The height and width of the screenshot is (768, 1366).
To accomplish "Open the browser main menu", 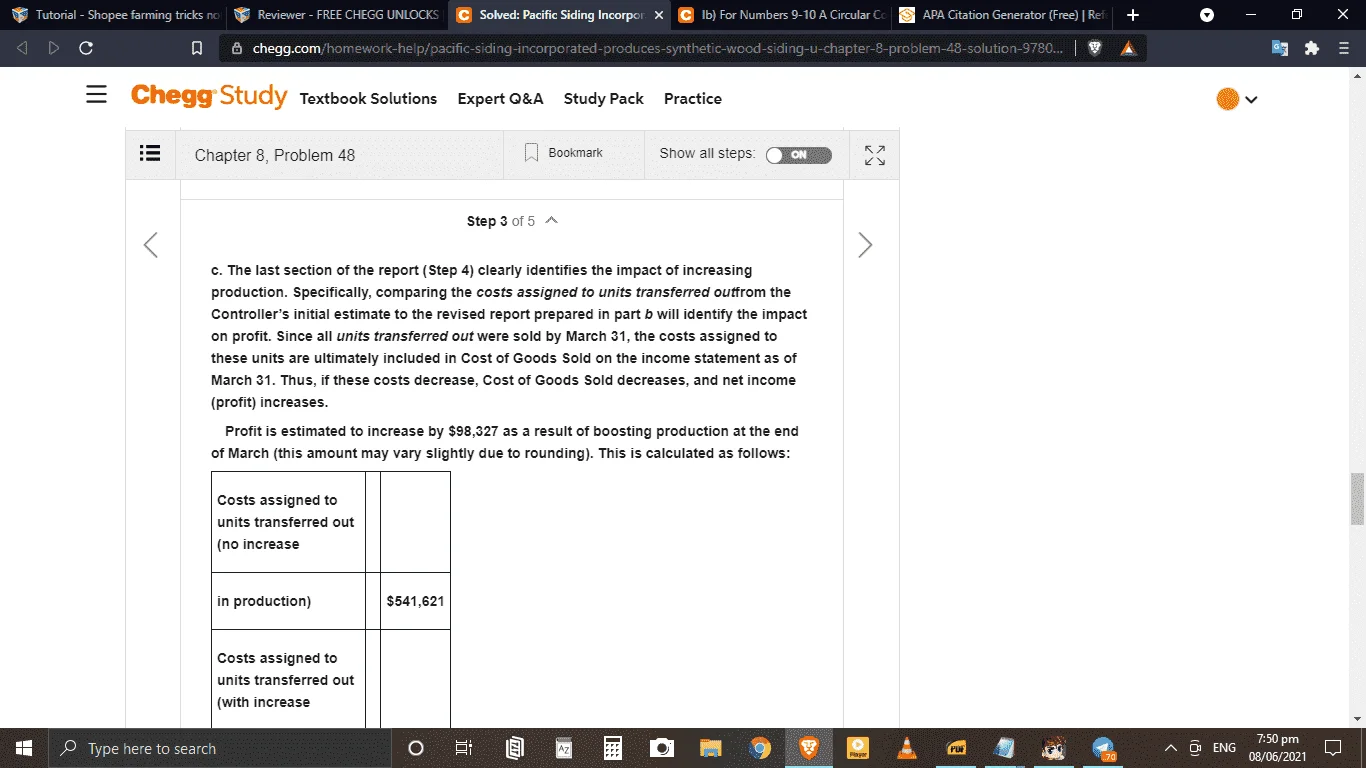I will tap(1344, 48).
